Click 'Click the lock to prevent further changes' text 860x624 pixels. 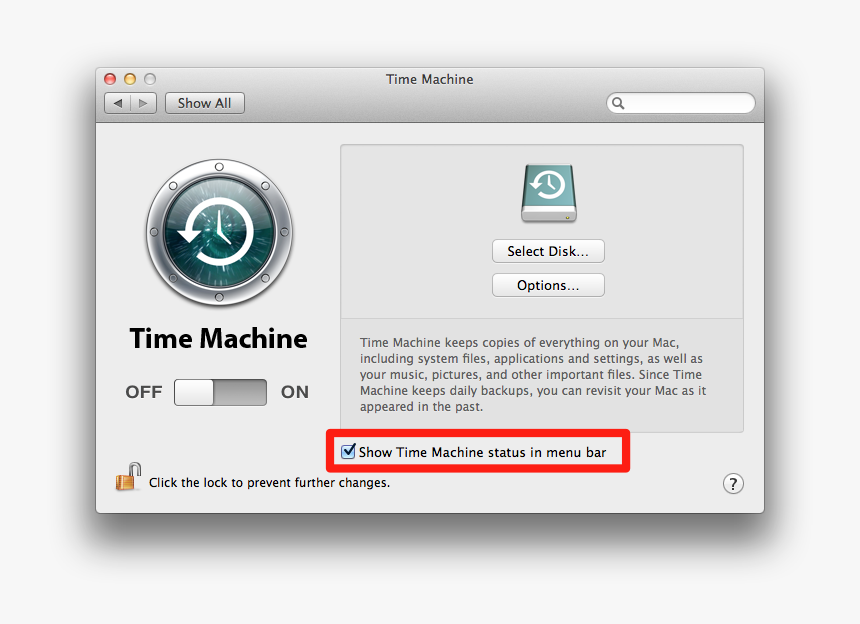click(x=269, y=483)
